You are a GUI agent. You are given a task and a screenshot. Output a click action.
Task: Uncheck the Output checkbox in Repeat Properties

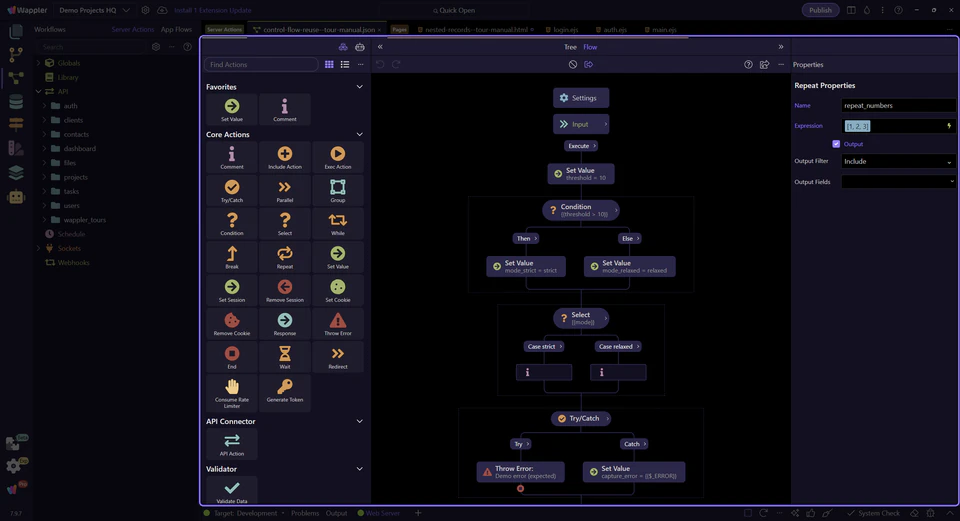coord(836,144)
